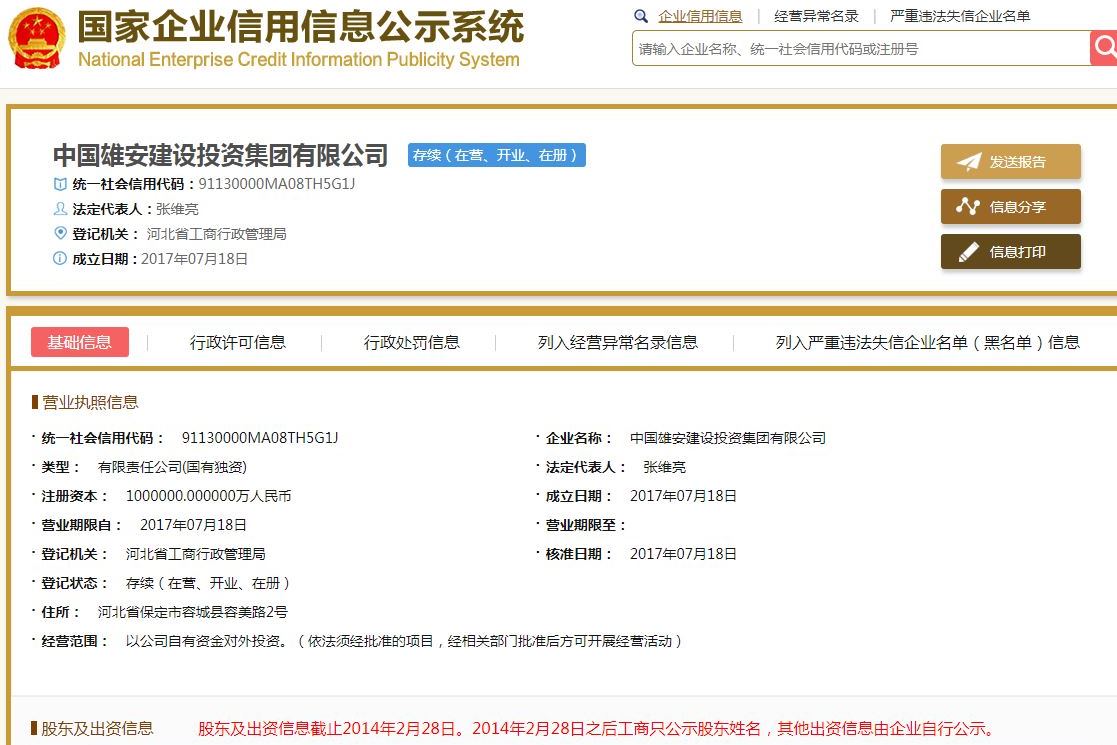Click the location pin icon beside 登记机关
1117x745 pixels.
[x=60, y=234]
